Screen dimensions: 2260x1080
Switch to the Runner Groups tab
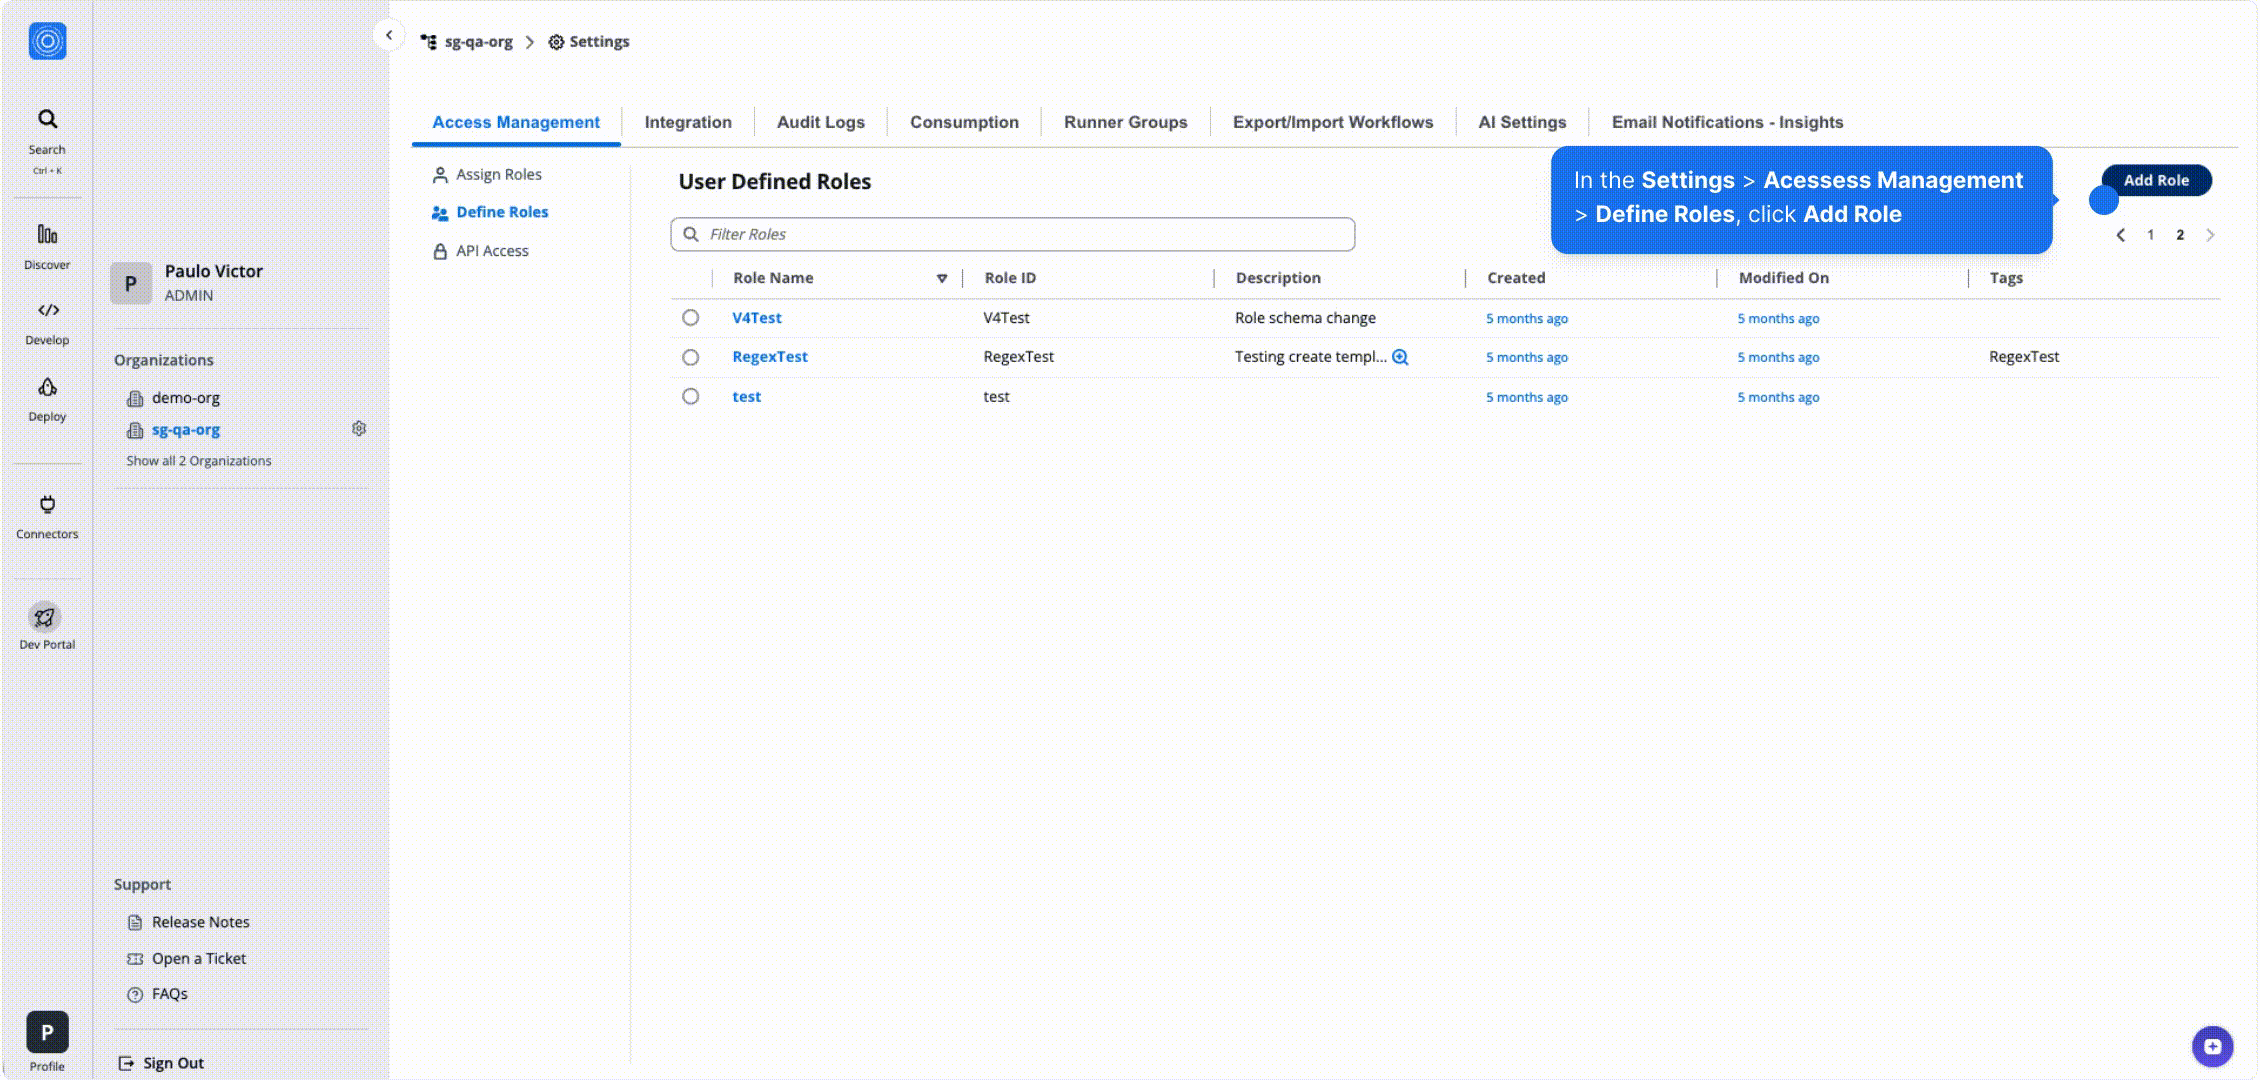pos(1125,122)
